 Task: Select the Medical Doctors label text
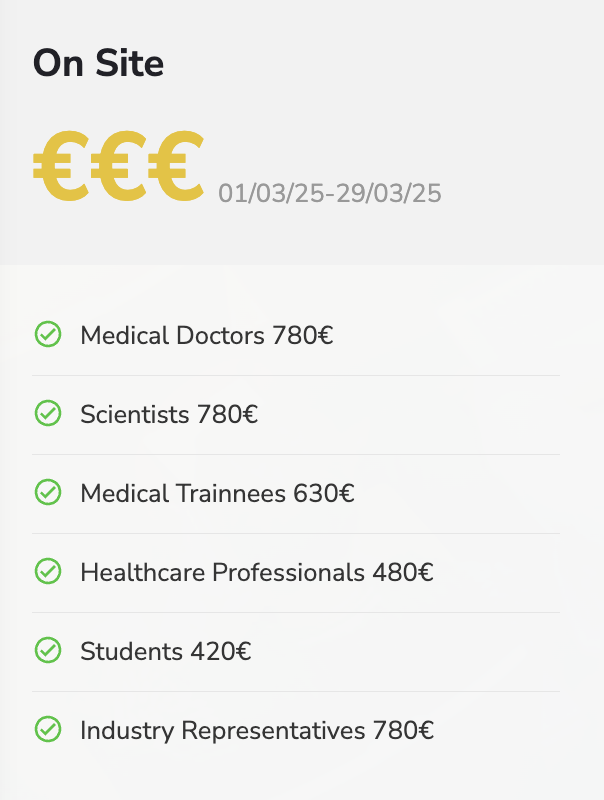click(173, 335)
